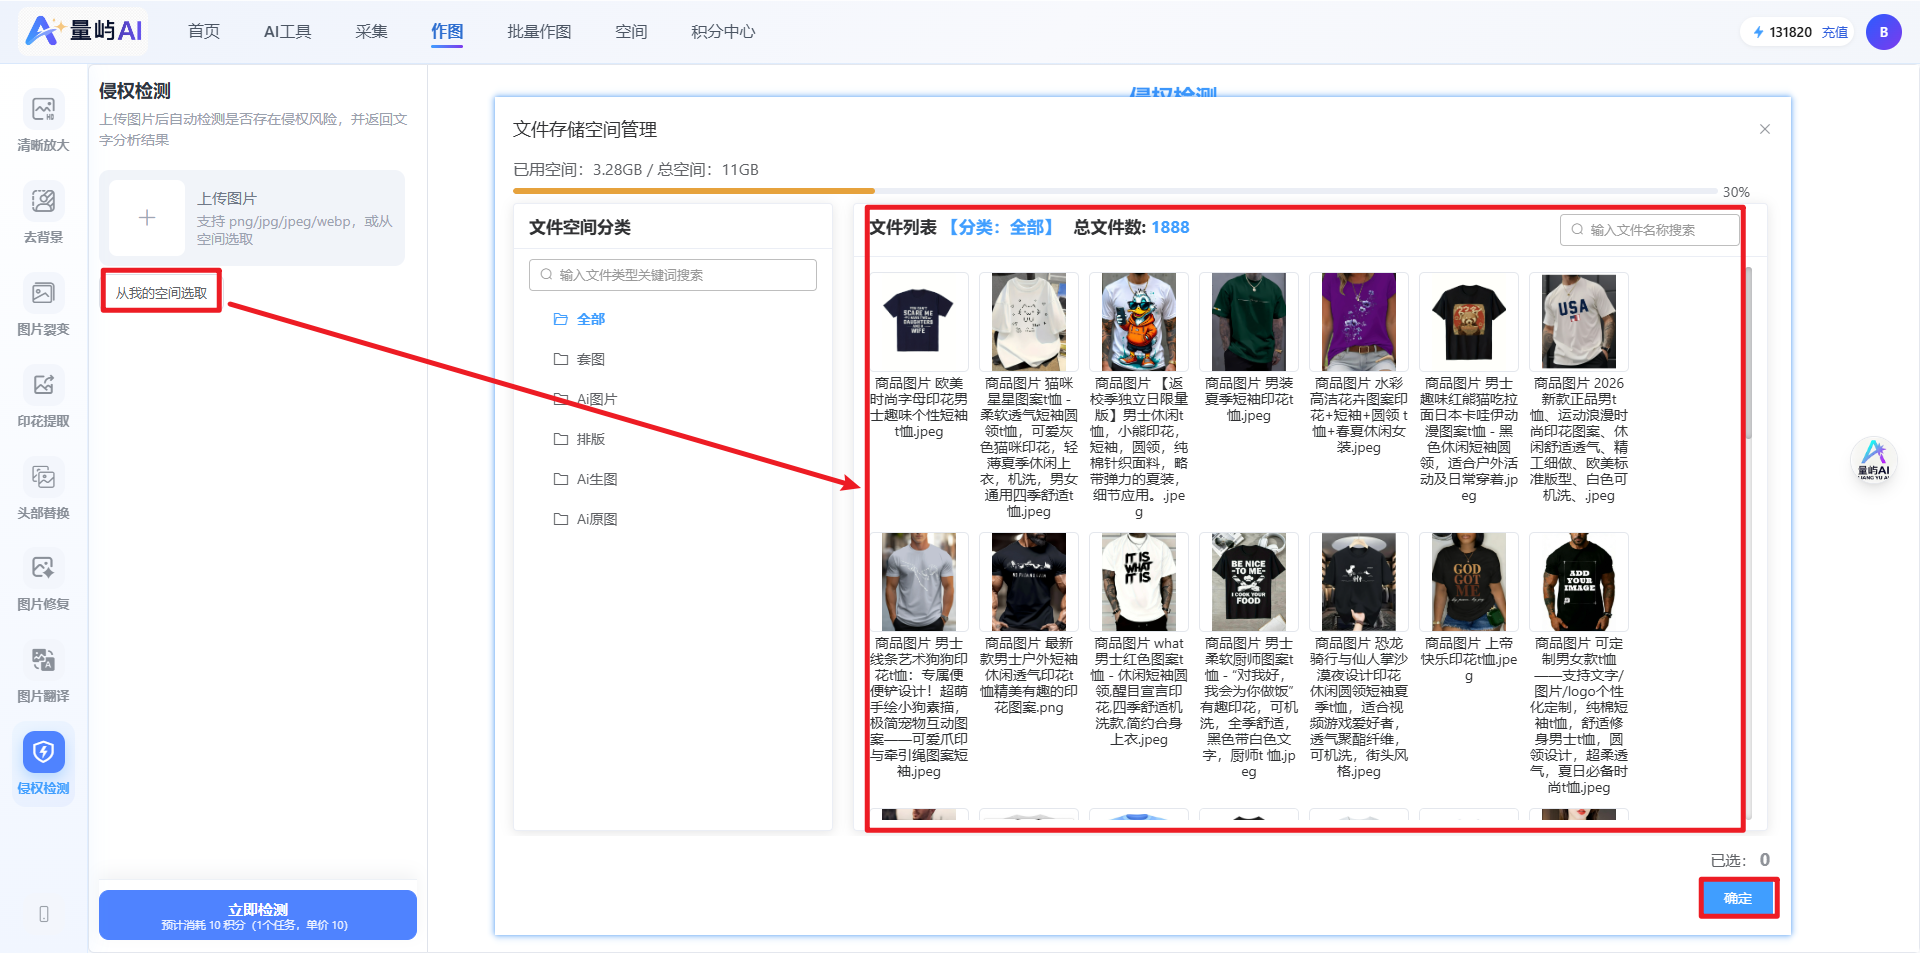Select the 欧美时尚字母印花 navy t-shirt thumbnail
Image resolution: width=1920 pixels, height=953 pixels.
(919, 322)
